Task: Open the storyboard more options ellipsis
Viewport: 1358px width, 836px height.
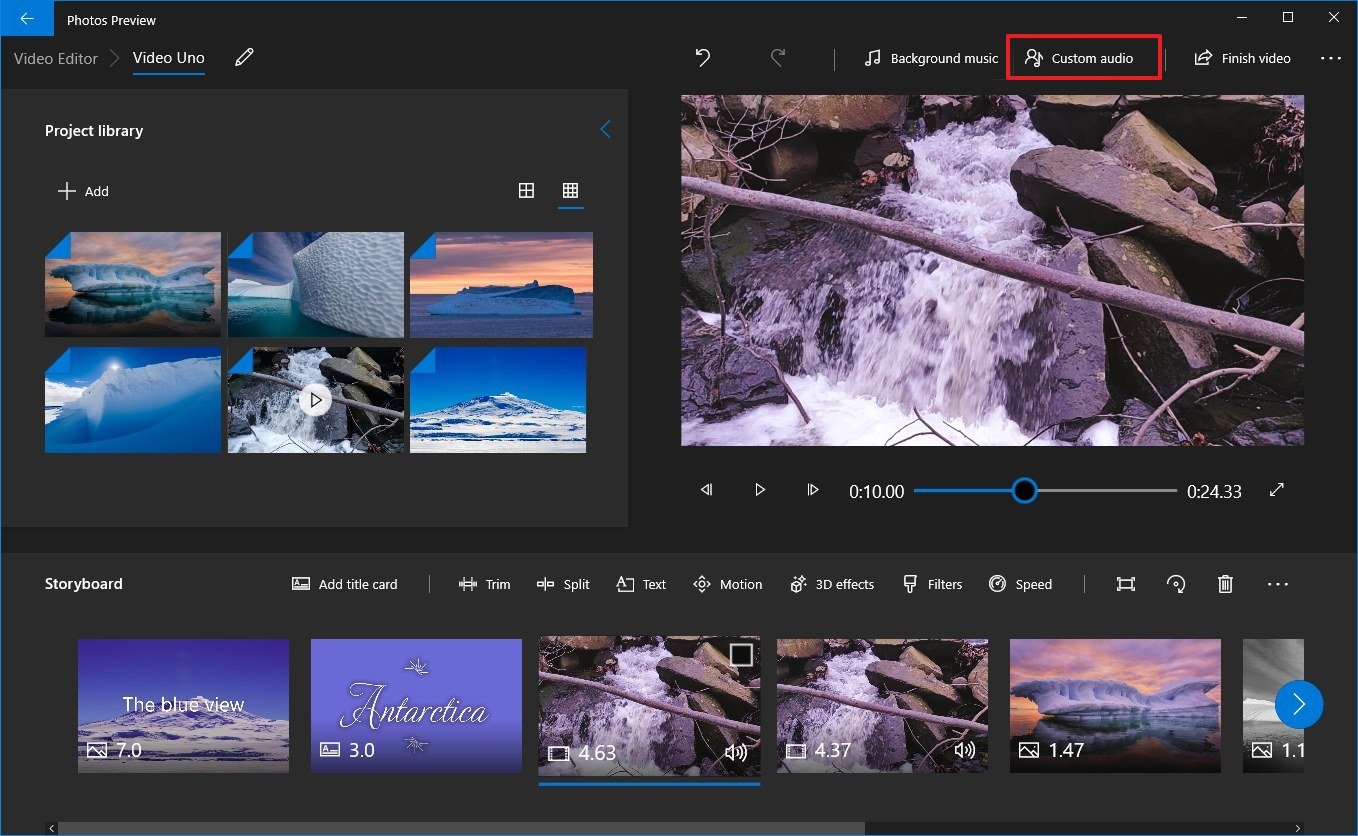Action: (1277, 584)
